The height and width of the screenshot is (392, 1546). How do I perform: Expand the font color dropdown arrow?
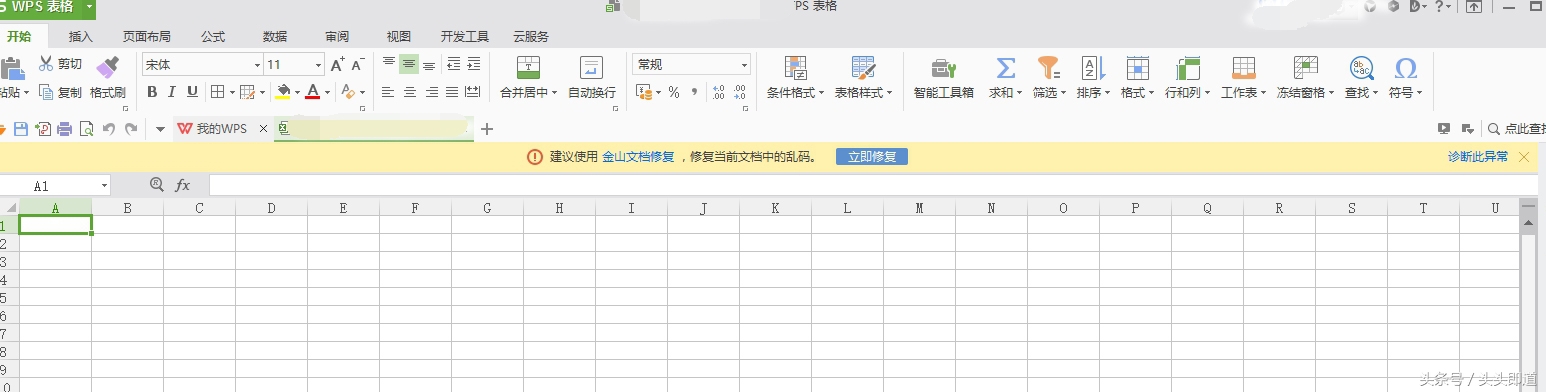(328, 92)
